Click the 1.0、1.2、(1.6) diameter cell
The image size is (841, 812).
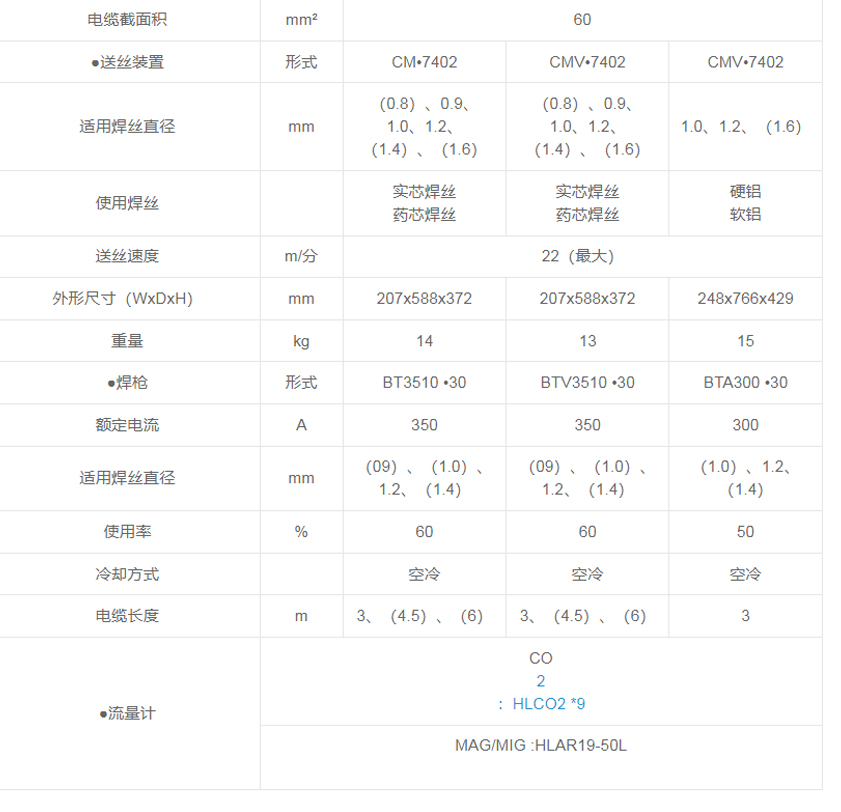pyautogui.click(x=744, y=126)
